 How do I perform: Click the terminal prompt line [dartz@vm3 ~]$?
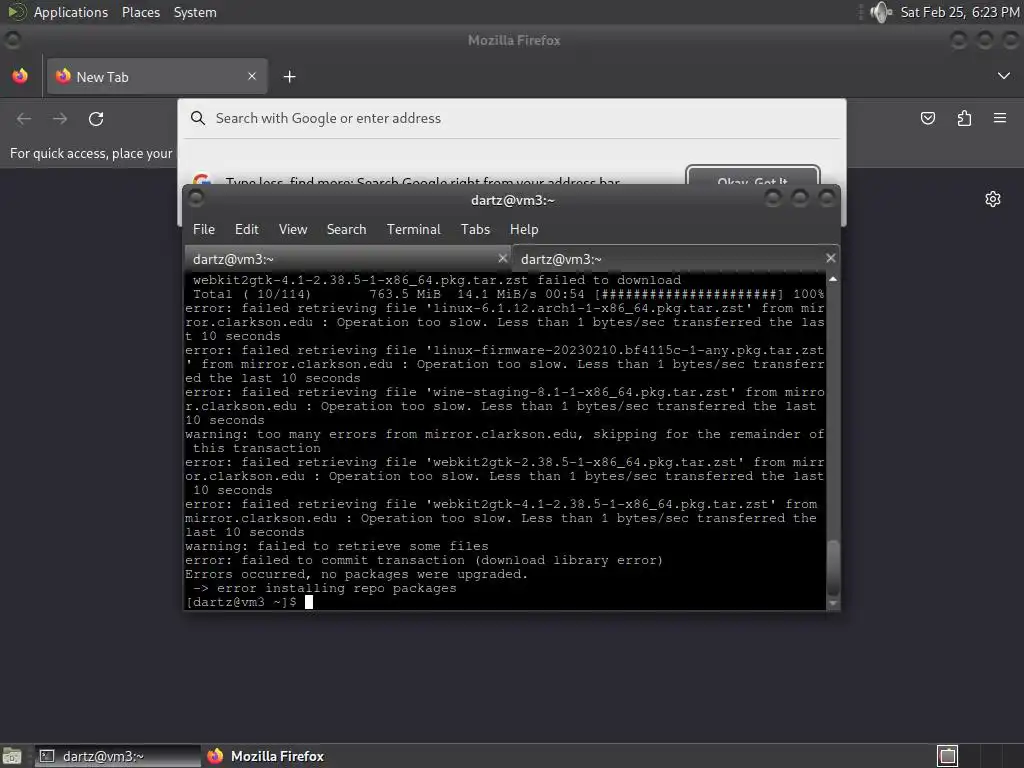(x=241, y=602)
